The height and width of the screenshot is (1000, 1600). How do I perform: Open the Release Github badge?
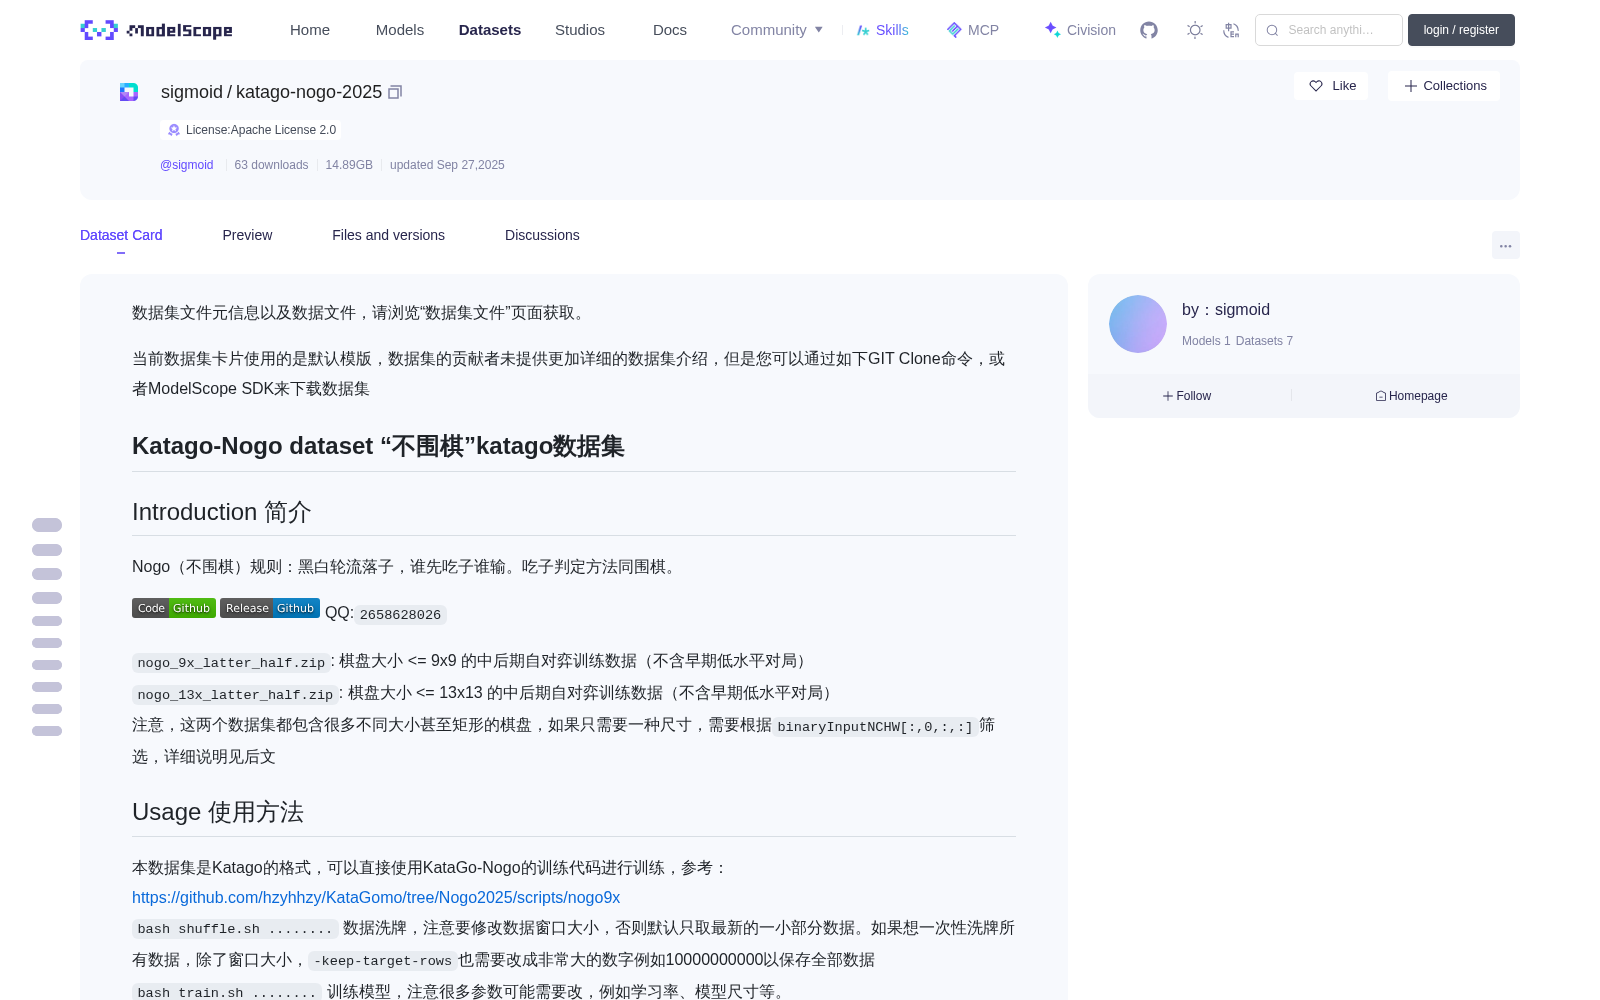click(270, 608)
